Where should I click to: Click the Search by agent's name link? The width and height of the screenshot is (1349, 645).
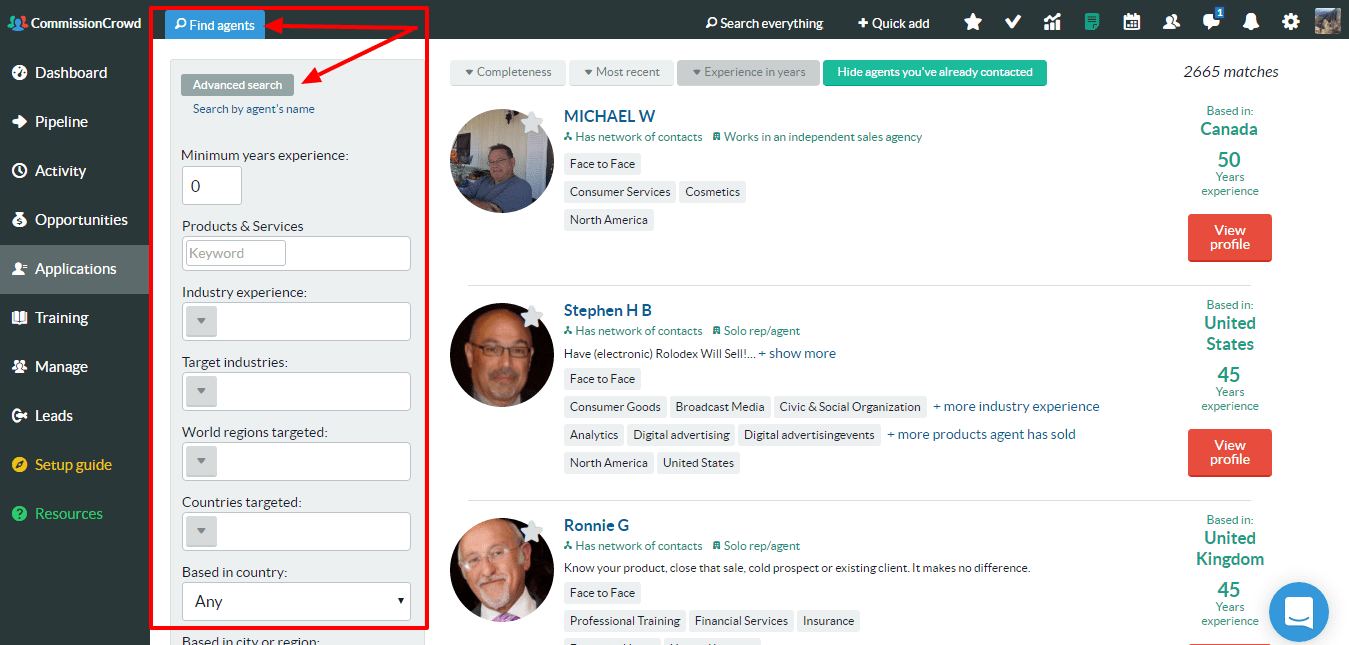(x=253, y=109)
